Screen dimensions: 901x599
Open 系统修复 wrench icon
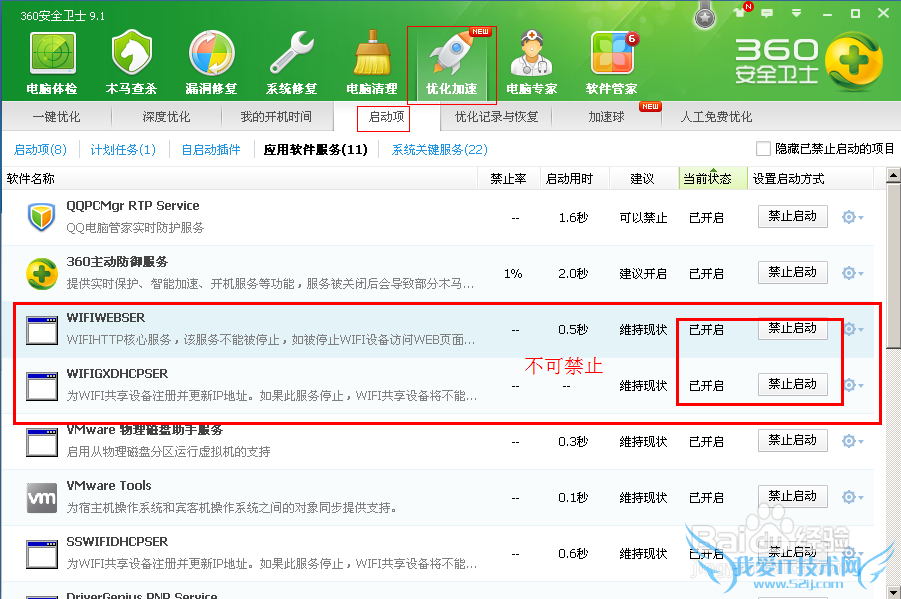(x=291, y=62)
